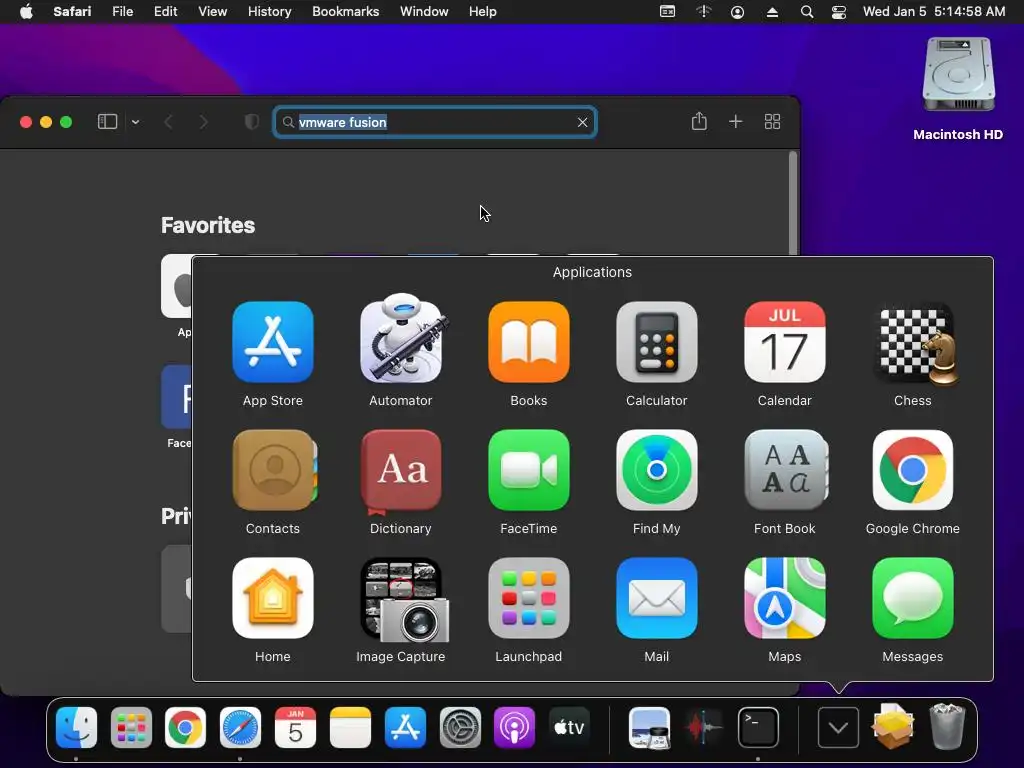1024x768 pixels.
Task: Open Notes from the Dock
Action: [x=350, y=727]
